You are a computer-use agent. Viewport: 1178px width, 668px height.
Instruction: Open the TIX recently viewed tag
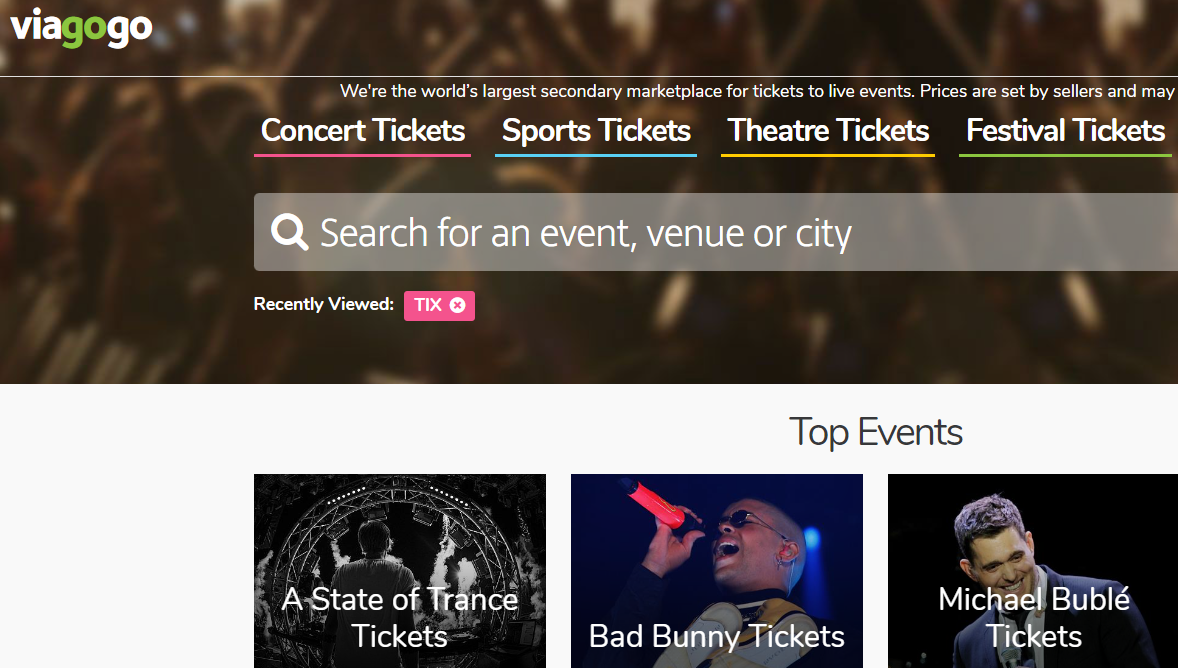[x=428, y=306]
